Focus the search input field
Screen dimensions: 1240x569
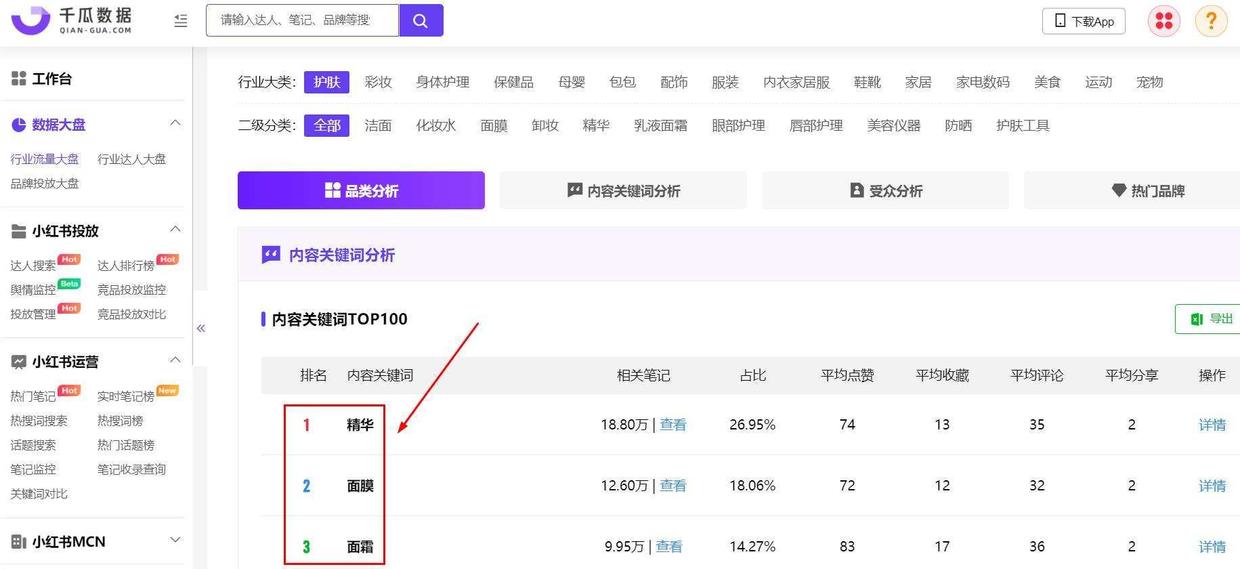click(302, 20)
